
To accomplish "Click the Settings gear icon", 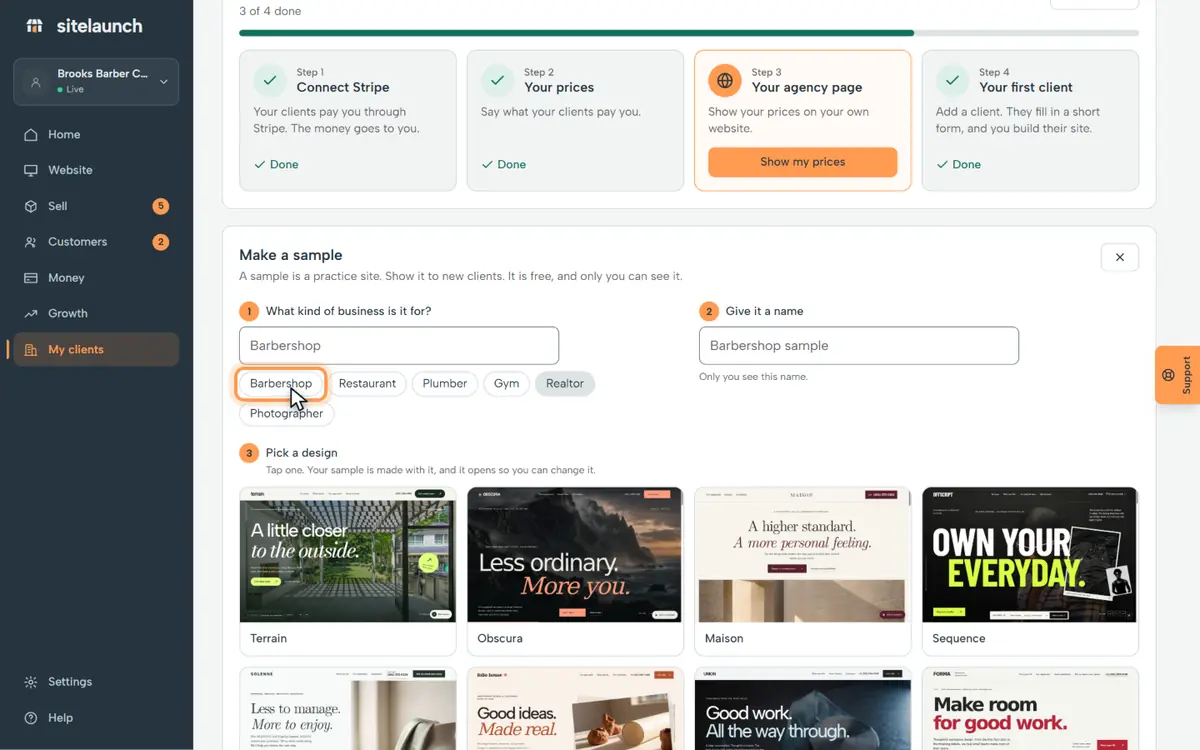I will [31, 682].
